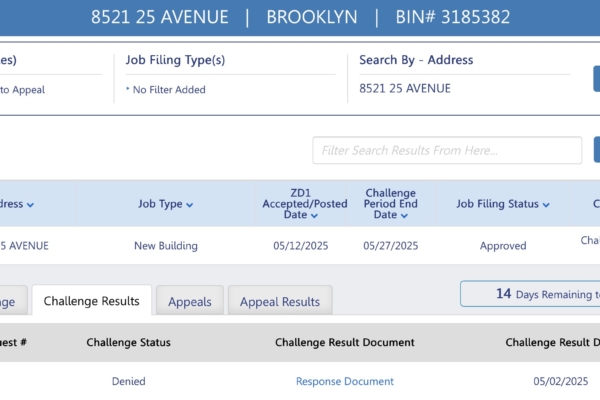
Task: Select the Appeal Results tab
Action: (280, 301)
